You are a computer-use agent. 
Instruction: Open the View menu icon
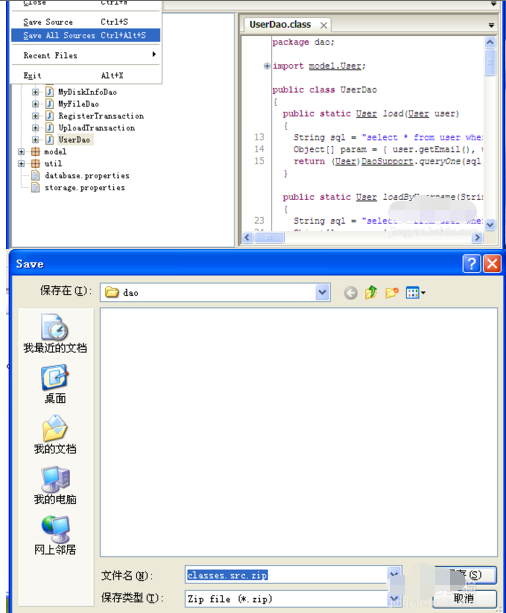415,292
